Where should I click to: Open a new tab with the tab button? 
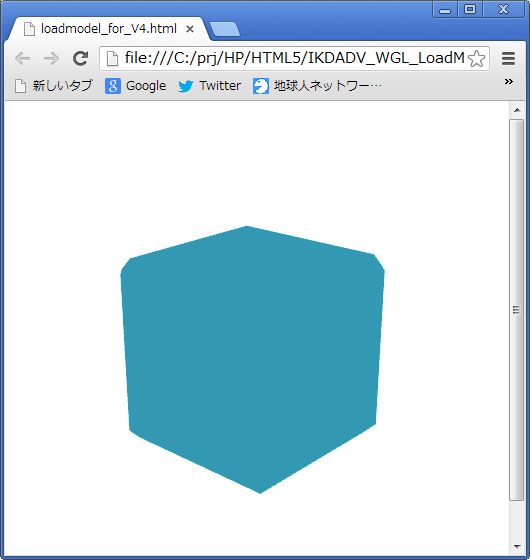pos(225,29)
